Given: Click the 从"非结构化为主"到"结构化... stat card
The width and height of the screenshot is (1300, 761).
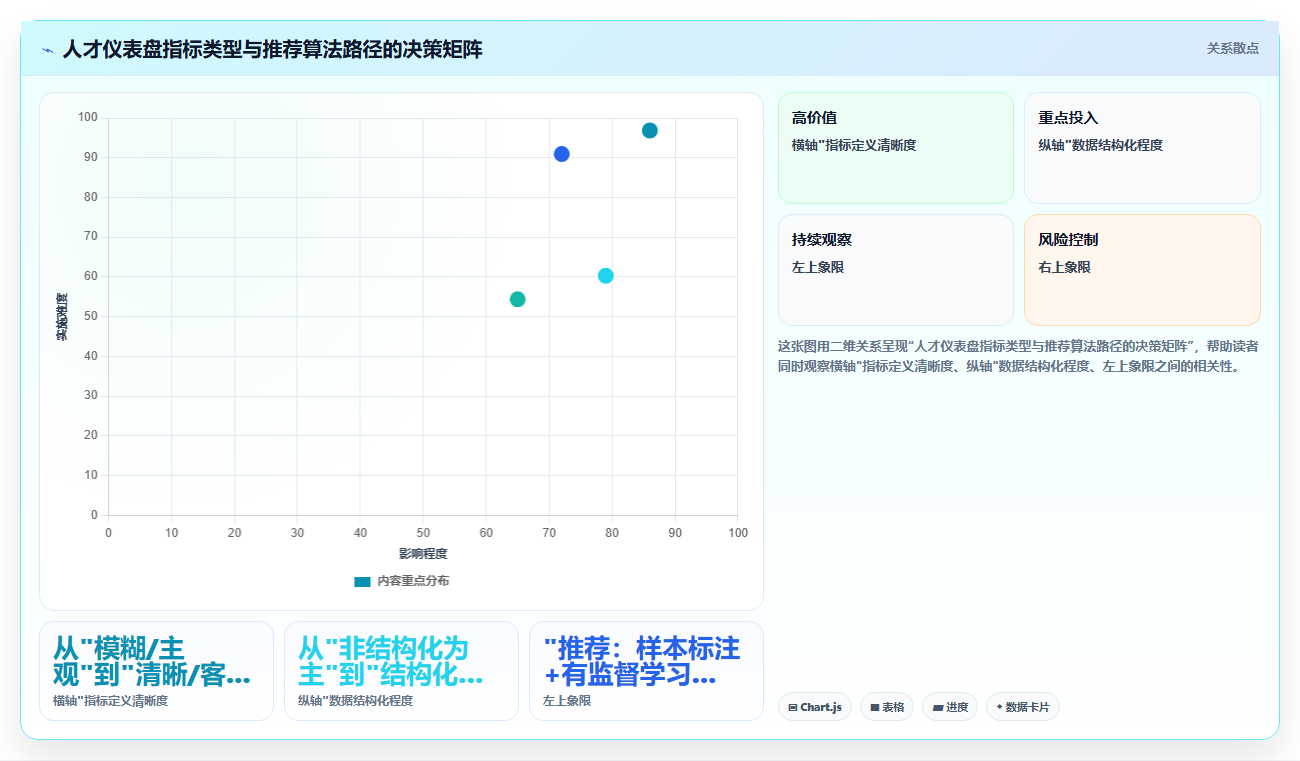Looking at the screenshot, I should coord(401,671).
